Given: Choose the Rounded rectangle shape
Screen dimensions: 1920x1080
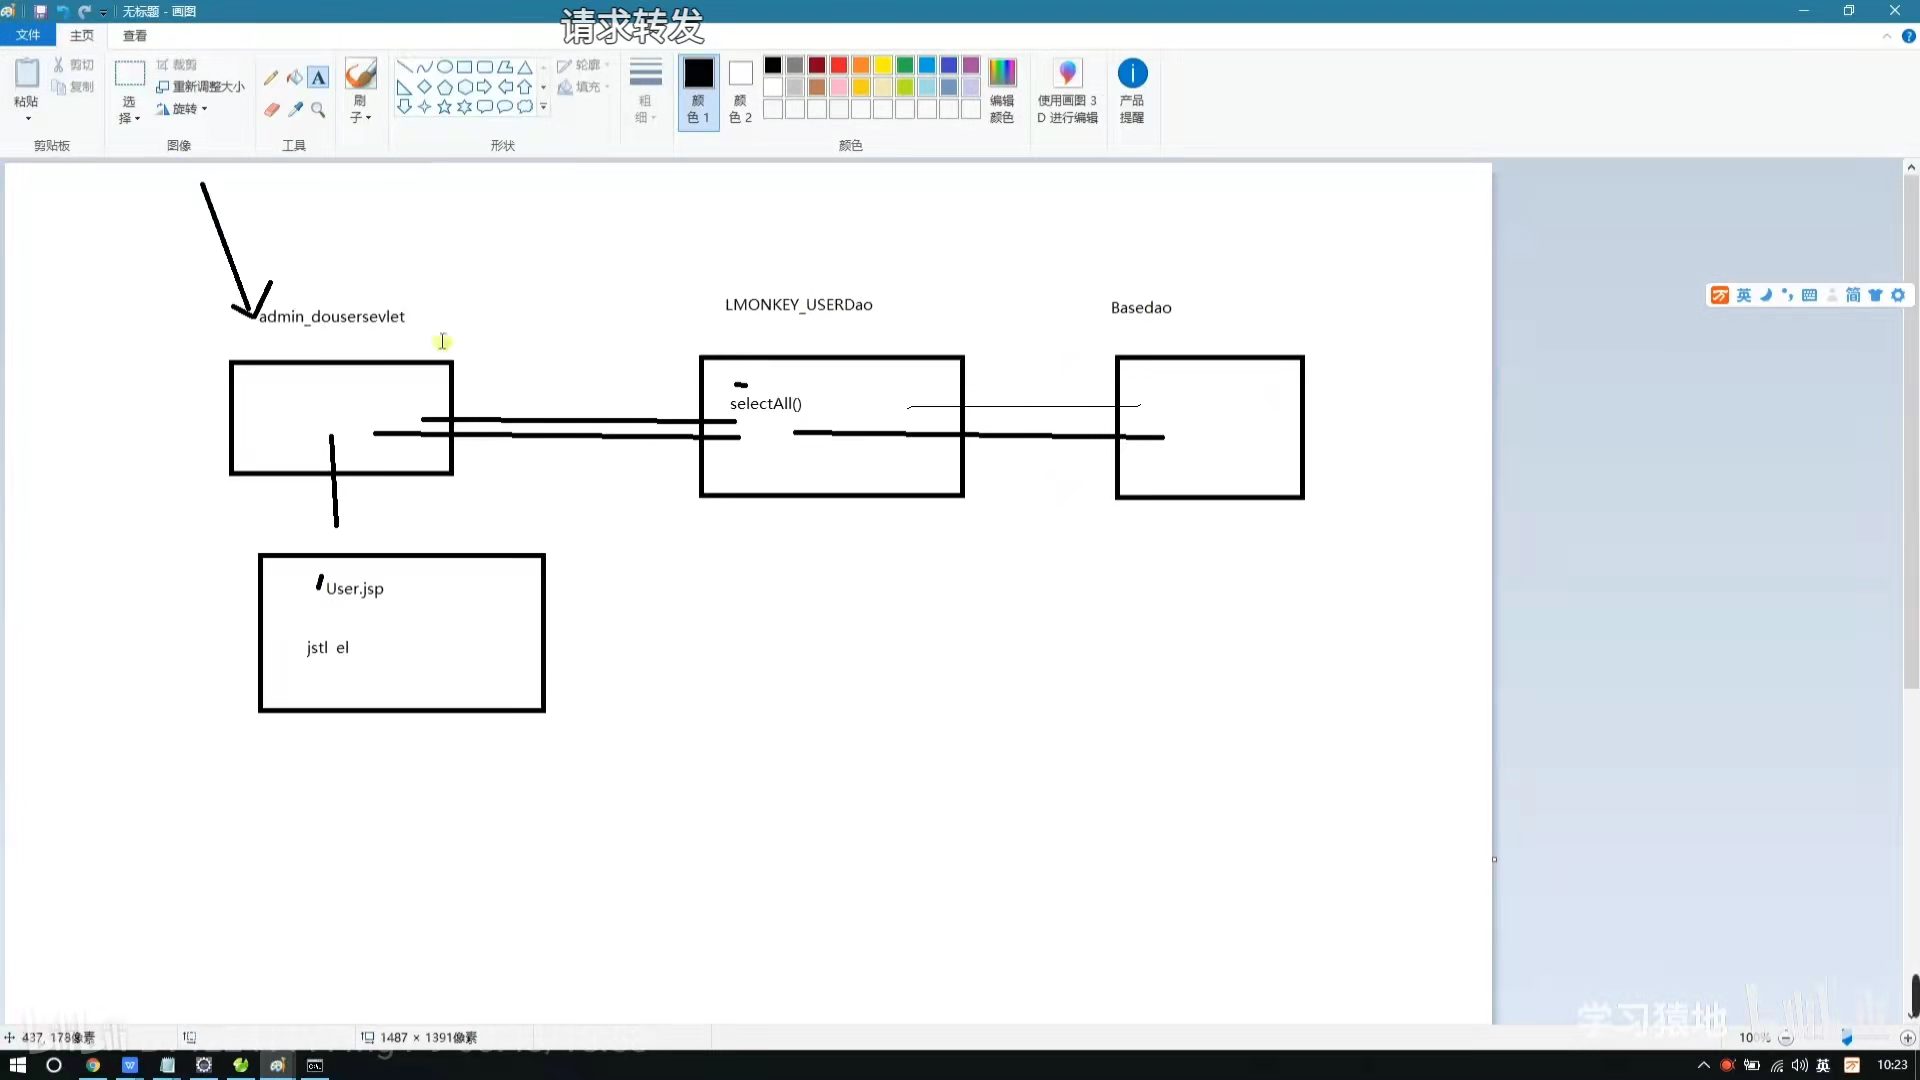Looking at the screenshot, I should [x=484, y=67].
